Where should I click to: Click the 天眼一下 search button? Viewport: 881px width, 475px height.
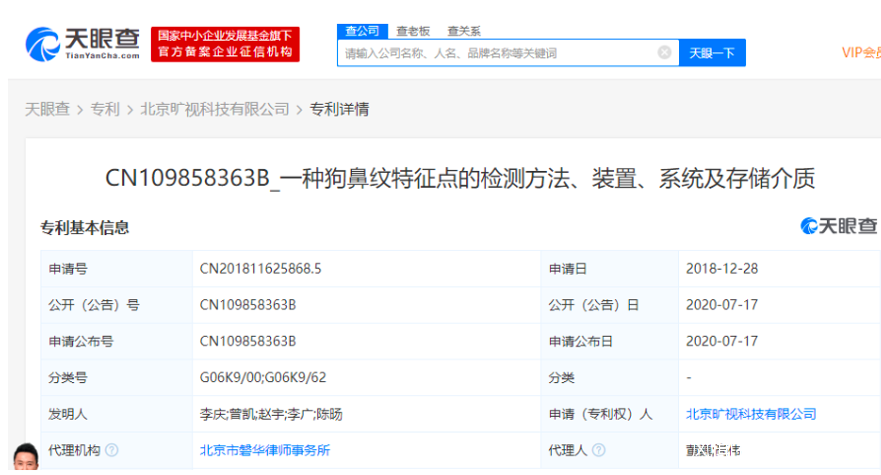point(712,53)
